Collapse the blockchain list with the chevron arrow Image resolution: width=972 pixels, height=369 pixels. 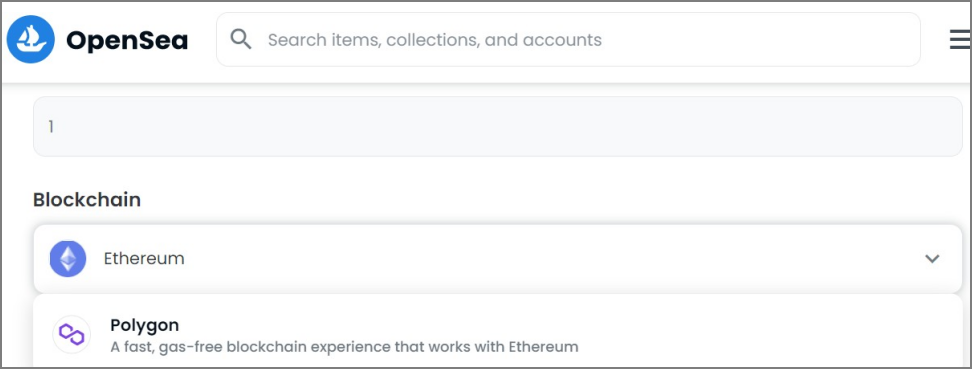pos(932,259)
